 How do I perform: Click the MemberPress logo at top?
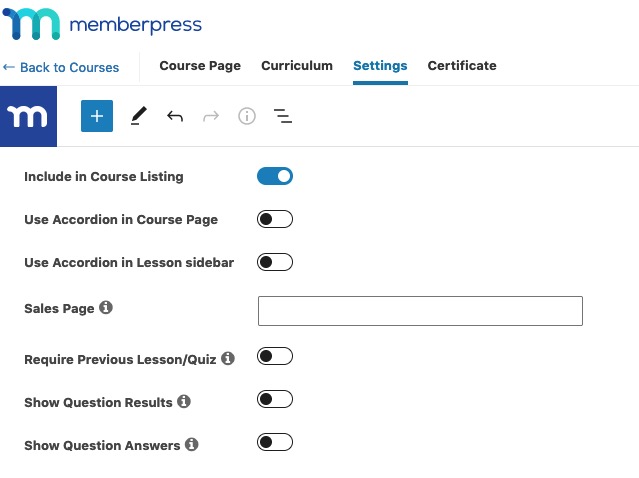pos(102,25)
